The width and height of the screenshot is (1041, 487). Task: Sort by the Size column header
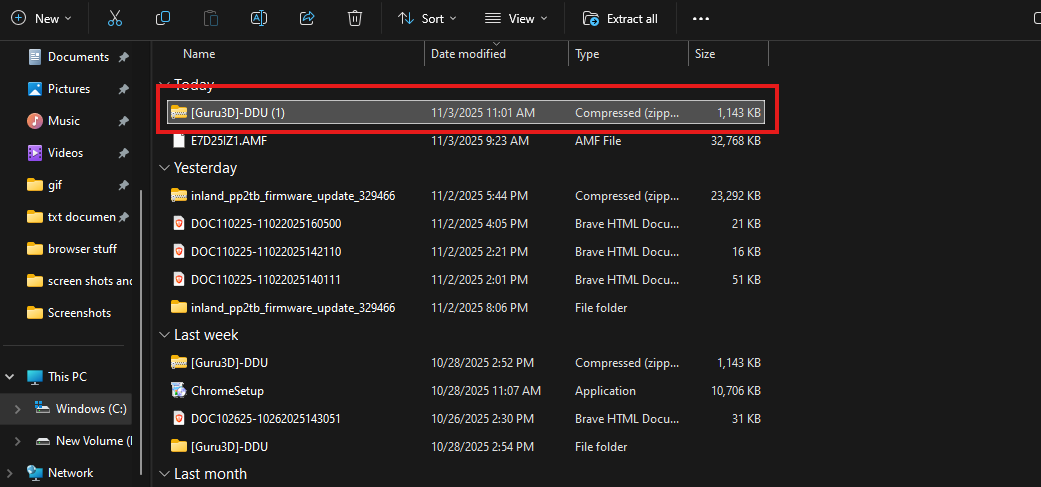point(705,54)
